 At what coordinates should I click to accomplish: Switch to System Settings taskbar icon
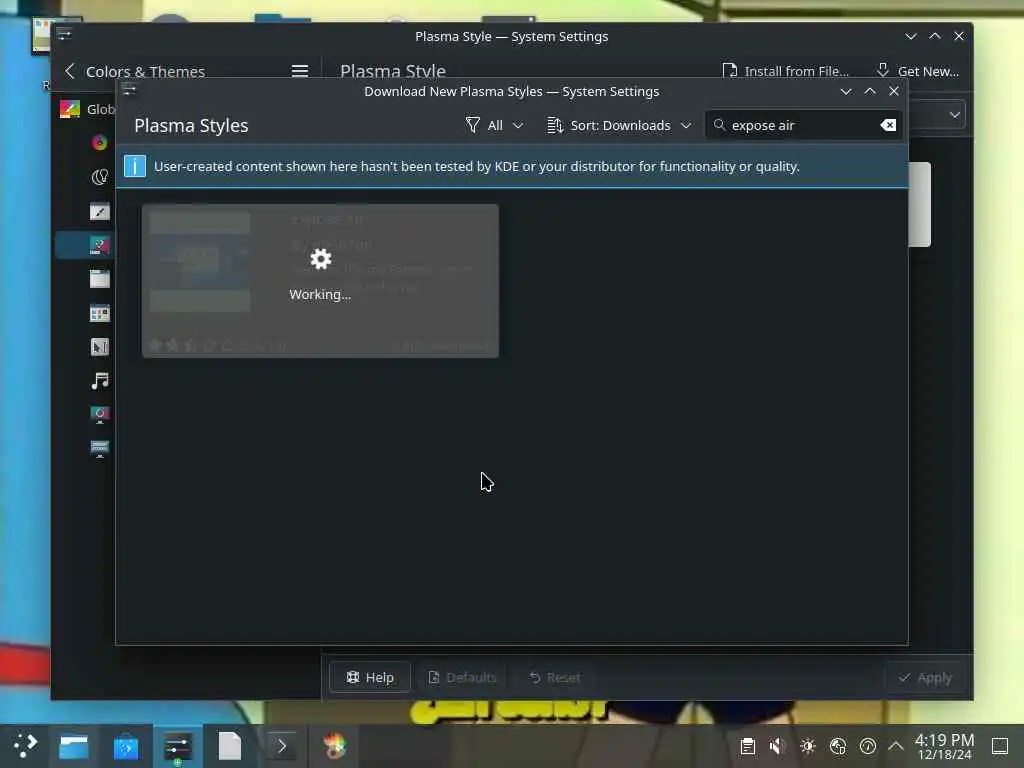(x=178, y=746)
